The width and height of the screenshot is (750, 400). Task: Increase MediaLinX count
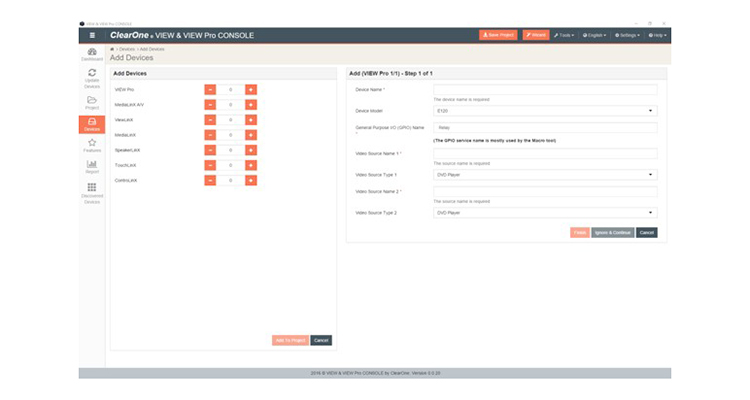[251, 135]
